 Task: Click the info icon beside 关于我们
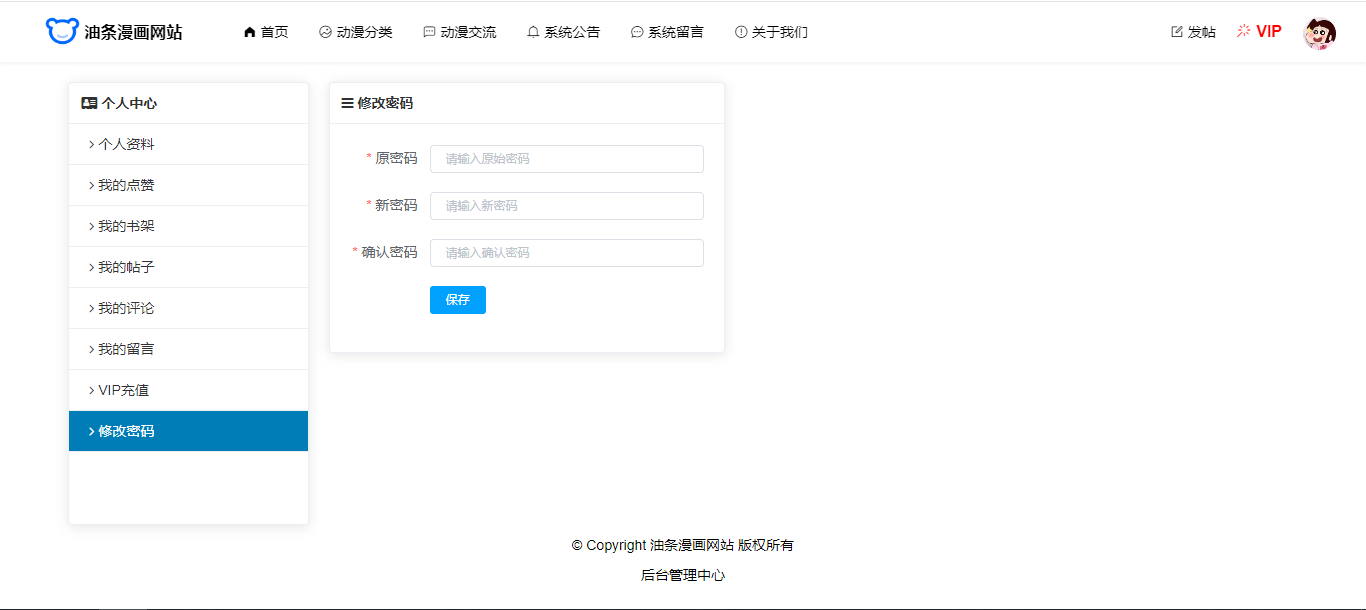[741, 32]
